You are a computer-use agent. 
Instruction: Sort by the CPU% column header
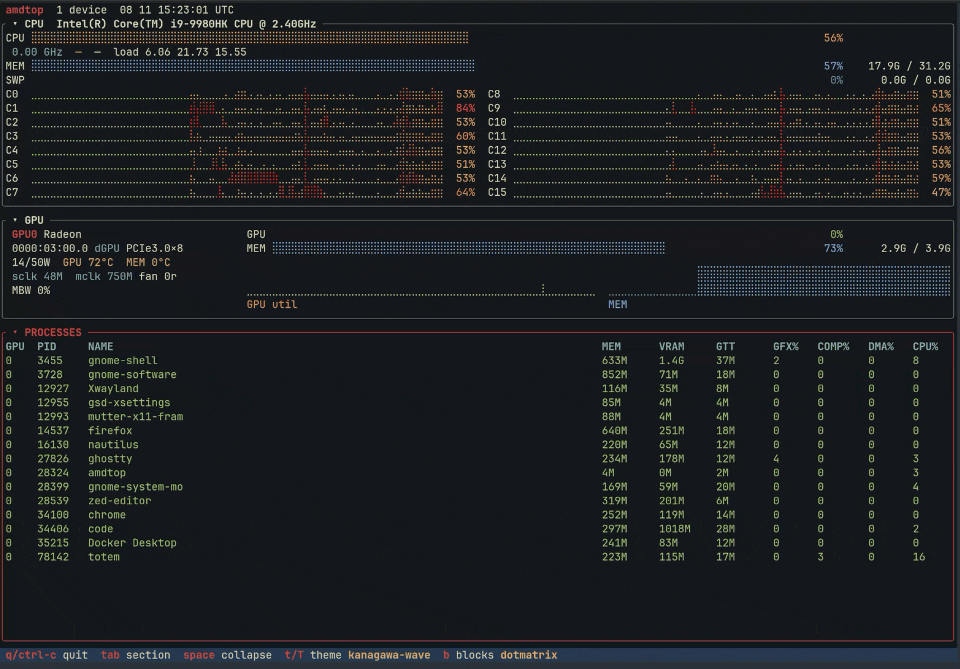(925, 346)
